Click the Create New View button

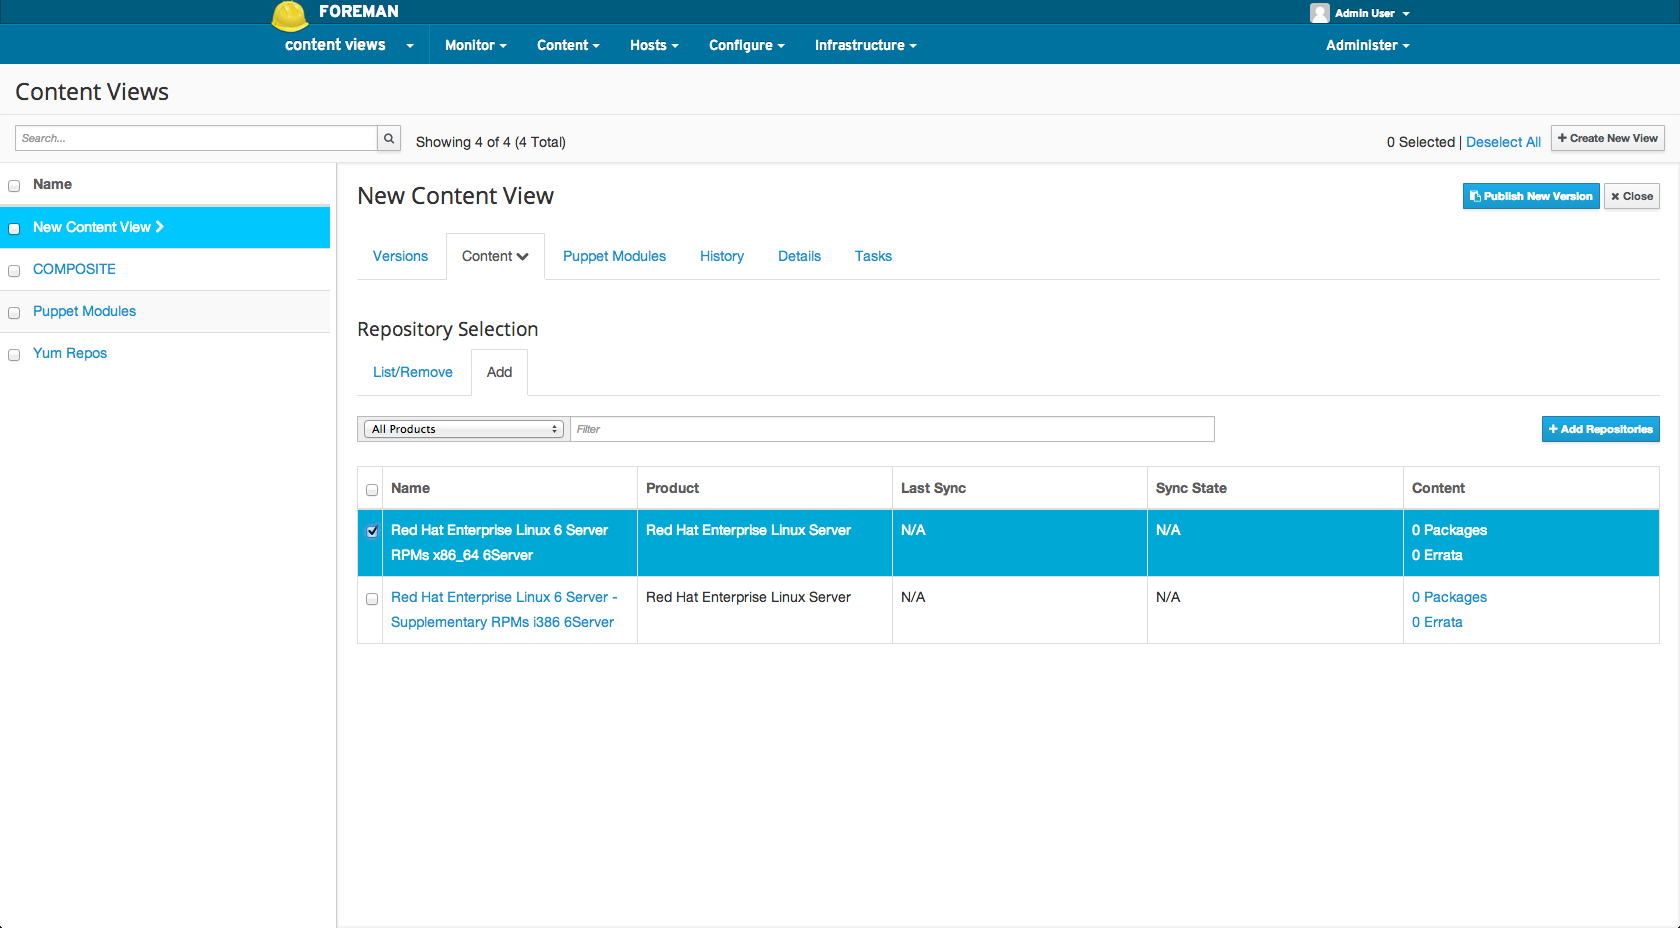(x=1608, y=138)
